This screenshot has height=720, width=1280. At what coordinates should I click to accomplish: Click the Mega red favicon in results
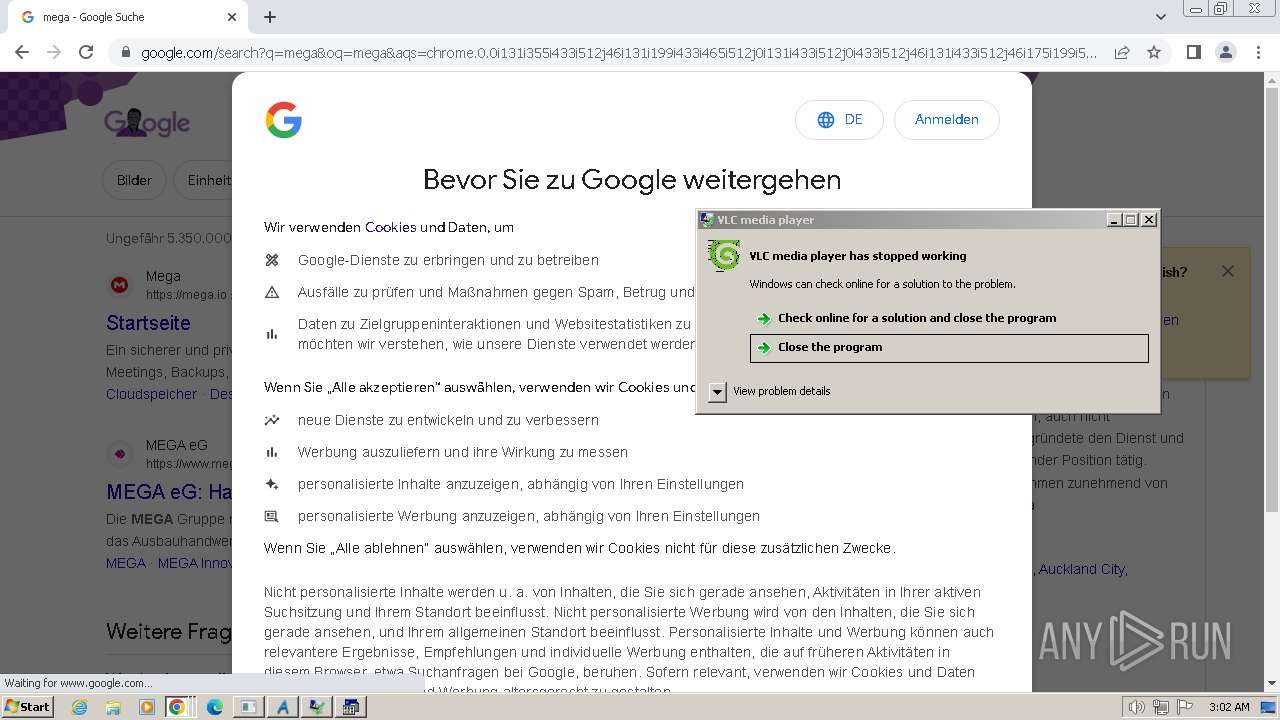click(x=120, y=285)
